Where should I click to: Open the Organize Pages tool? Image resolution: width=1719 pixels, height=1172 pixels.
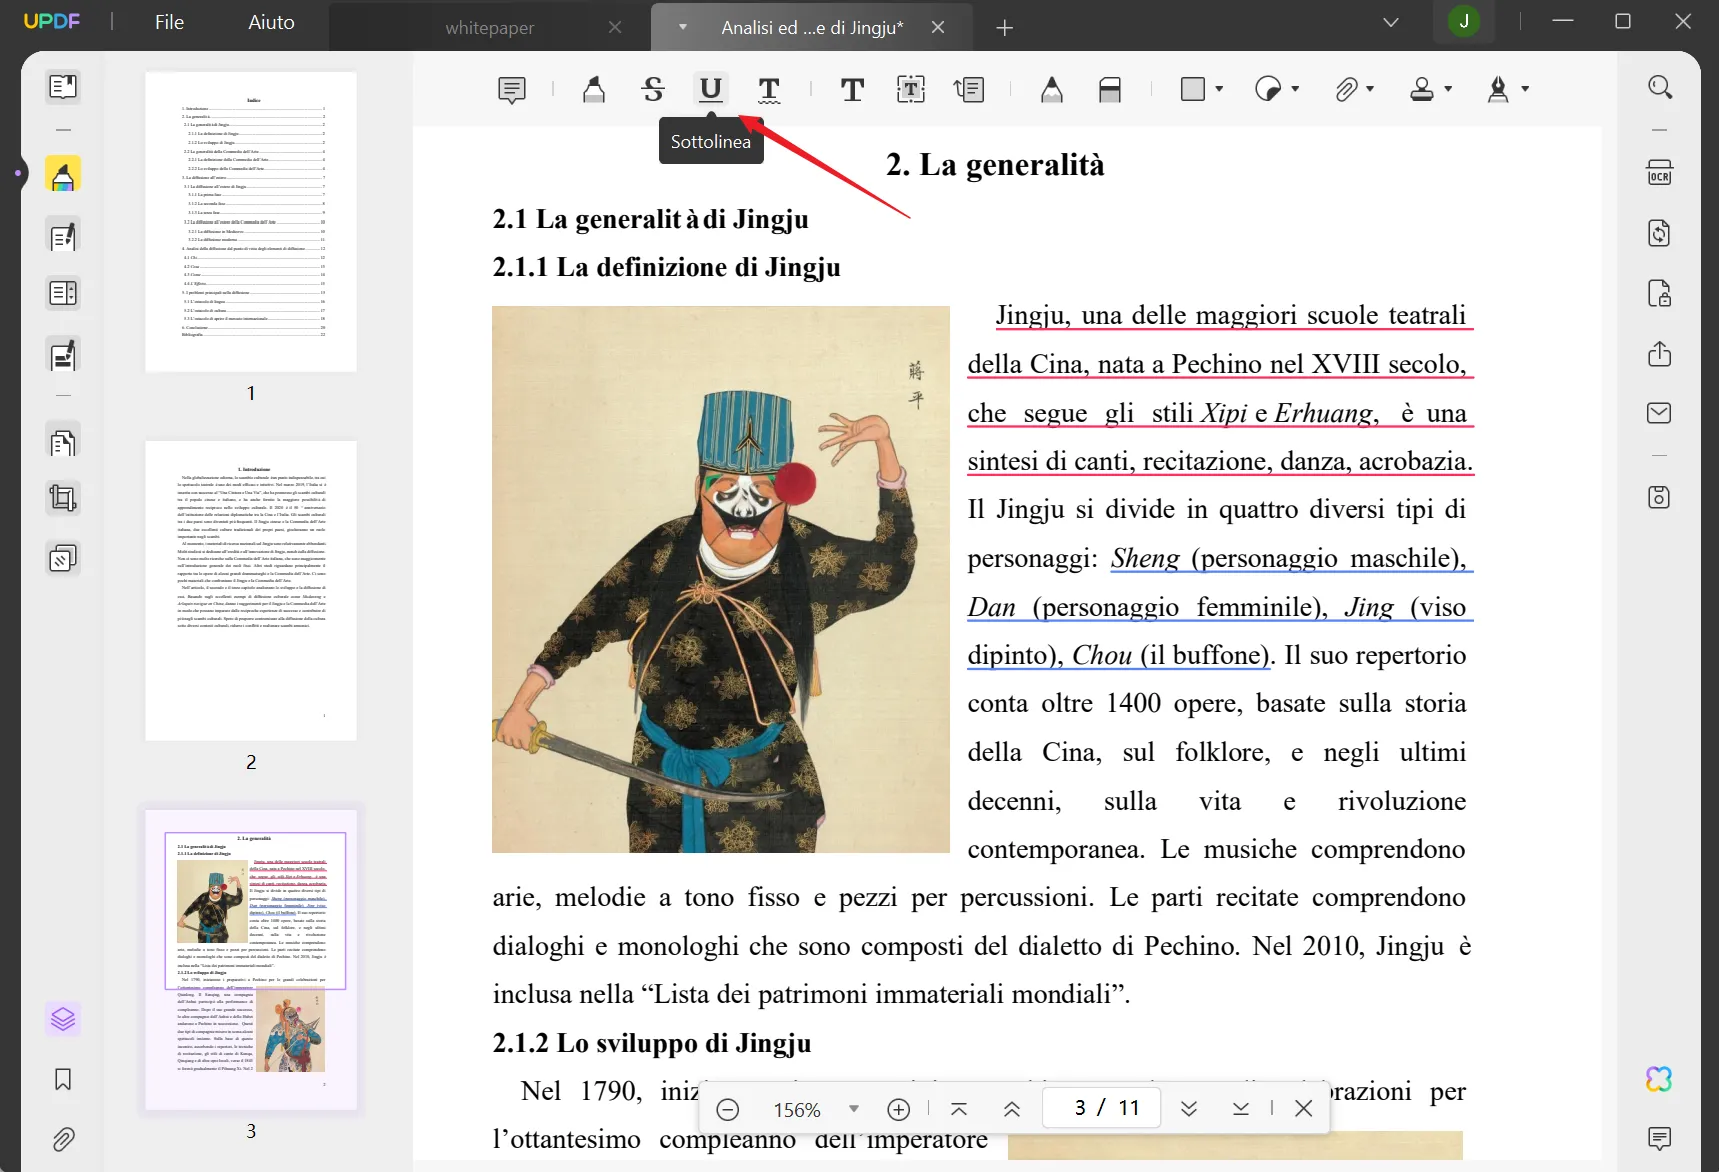63,441
